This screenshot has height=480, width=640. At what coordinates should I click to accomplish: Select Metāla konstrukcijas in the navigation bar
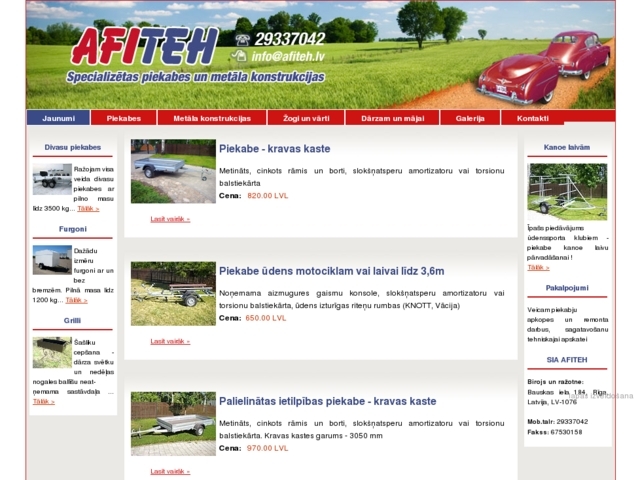pyautogui.click(x=212, y=118)
